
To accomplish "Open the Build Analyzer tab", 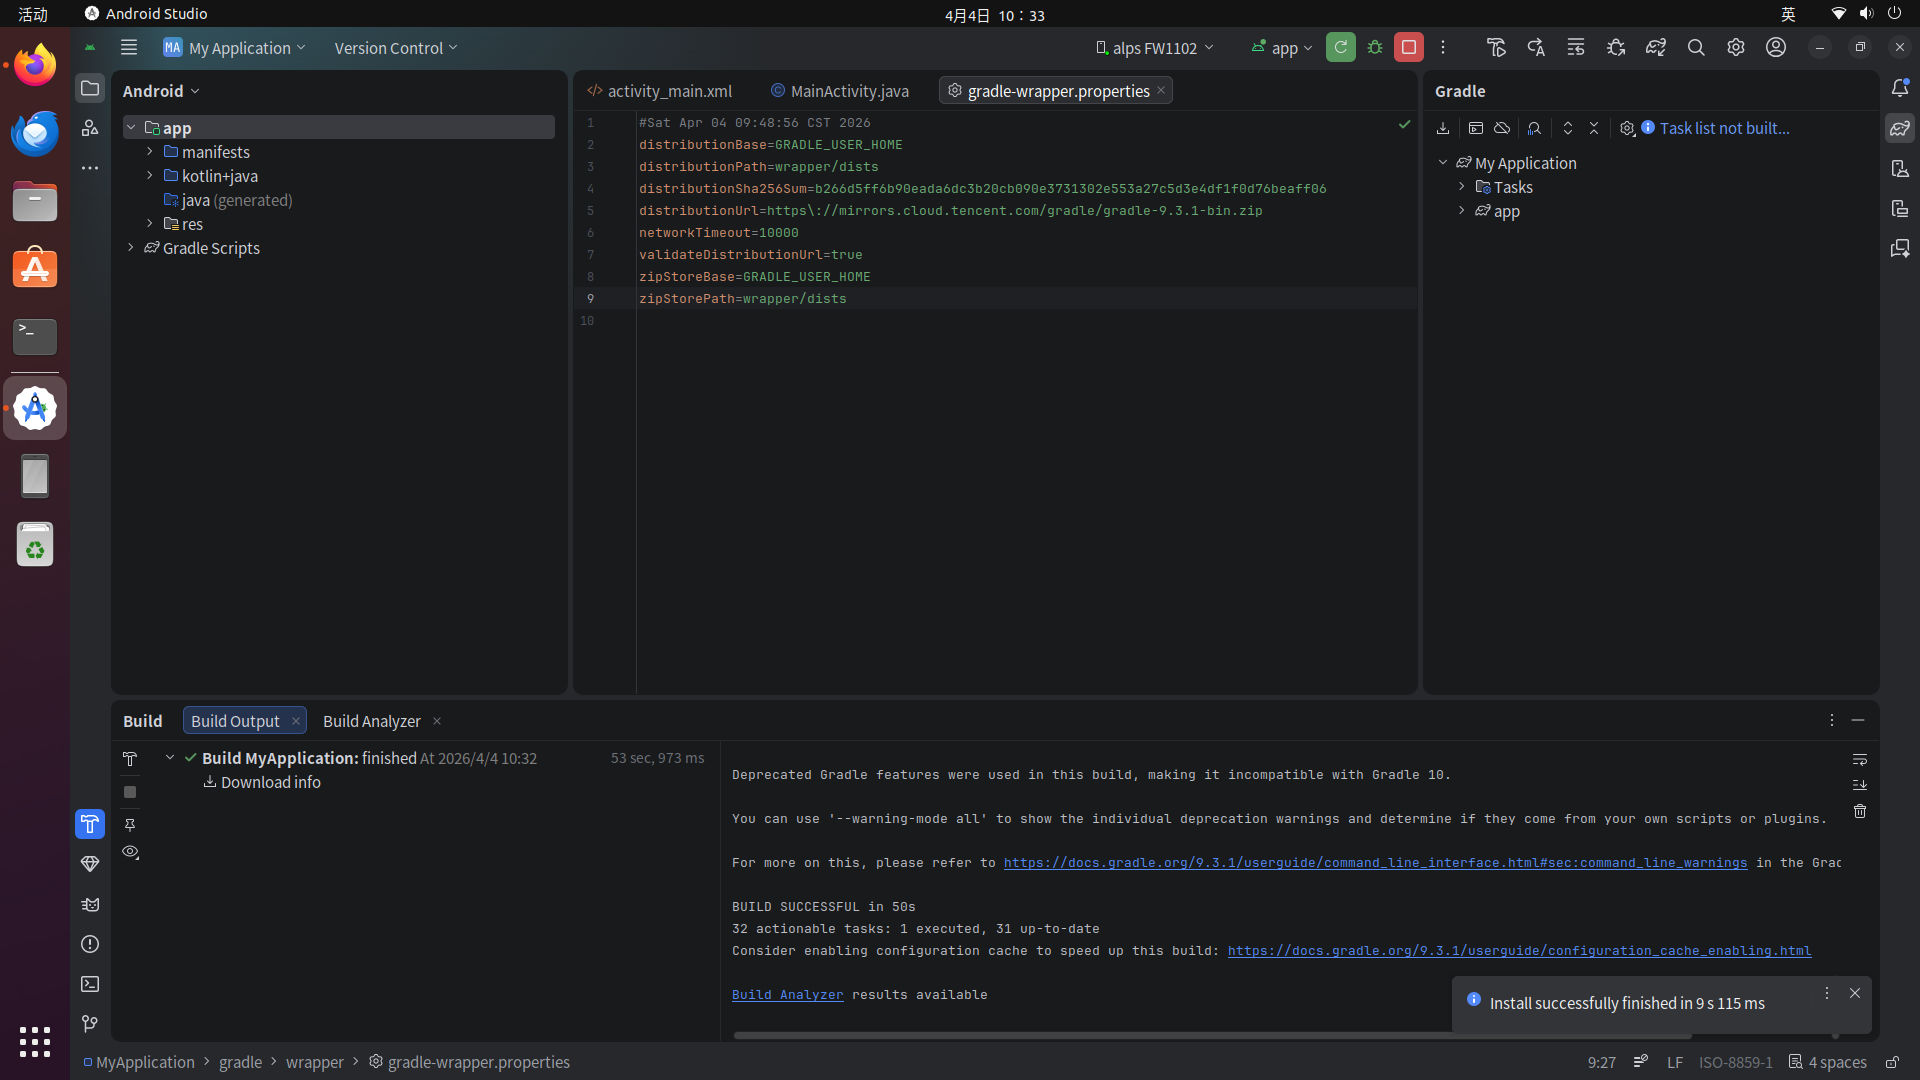I will point(372,721).
